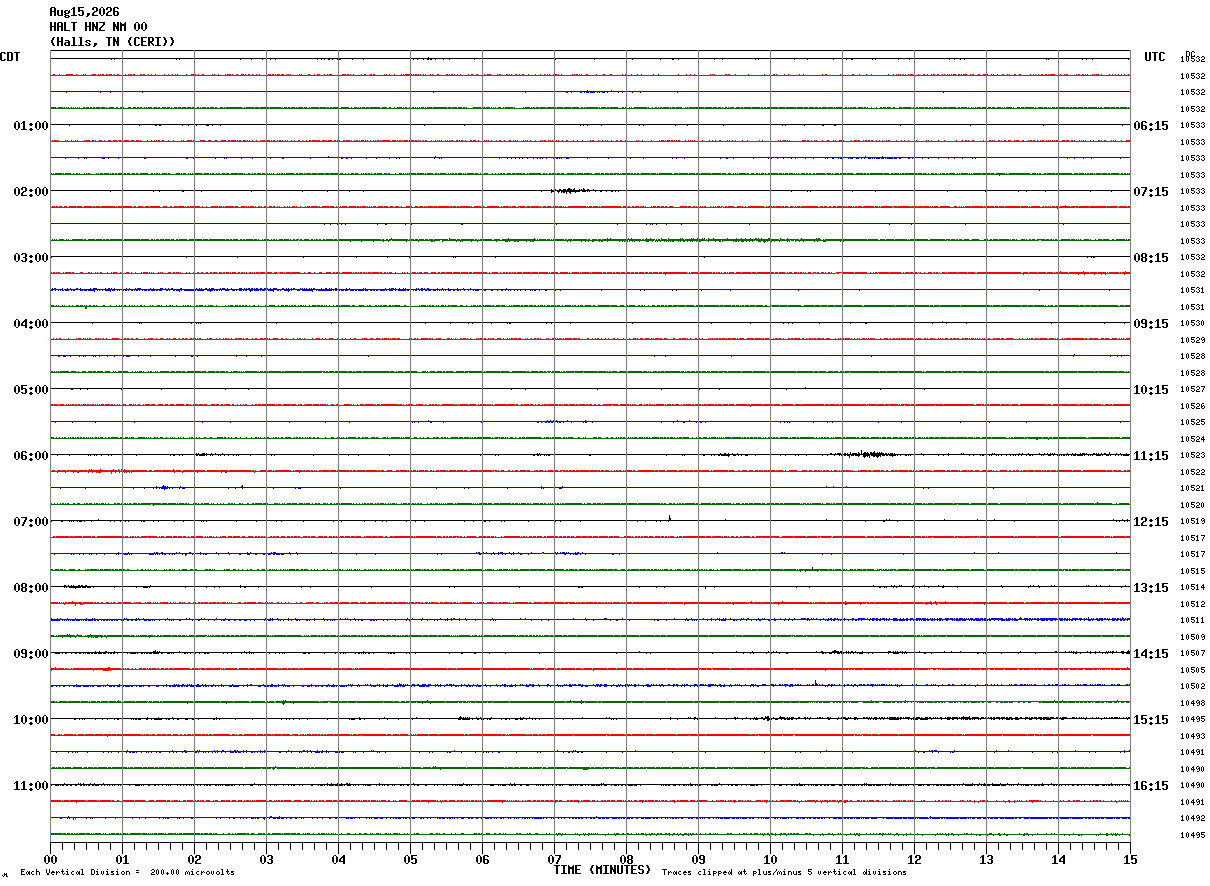Click minute 12 on the time axis

click(x=914, y=859)
